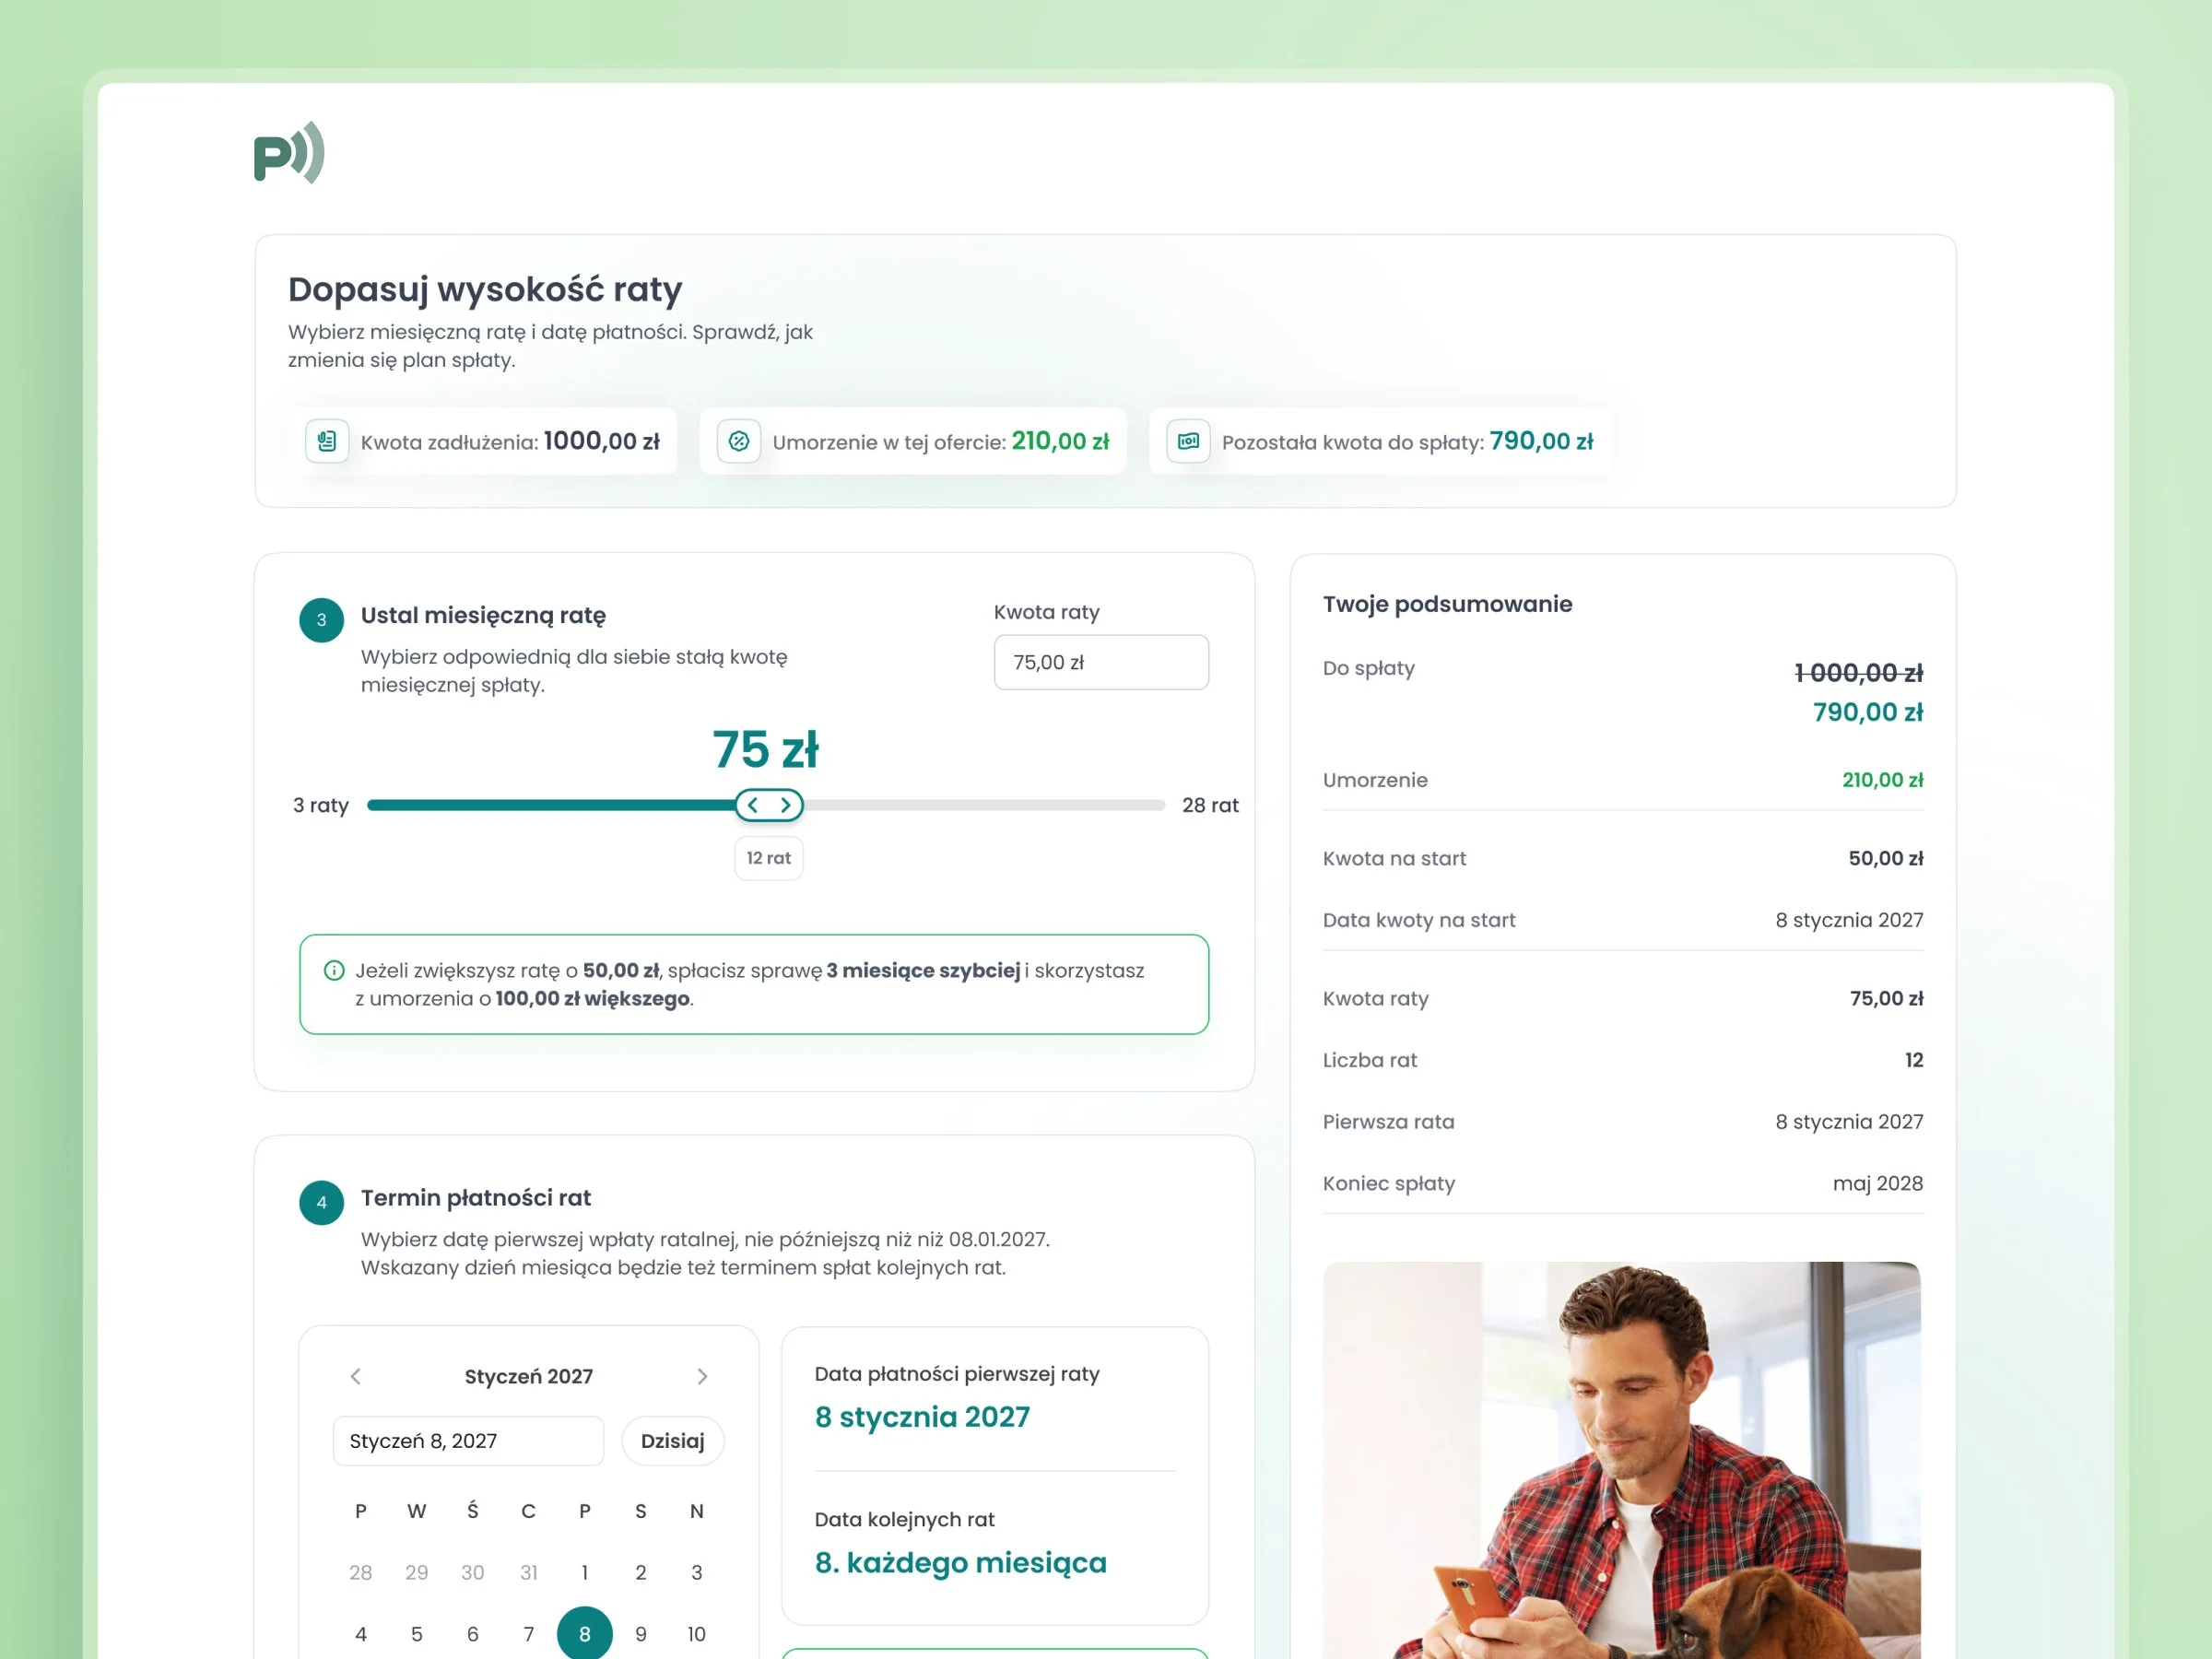This screenshot has height=1659, width=2212.
Task: Select day 1 in the calendar
Action: (585, 1572)
